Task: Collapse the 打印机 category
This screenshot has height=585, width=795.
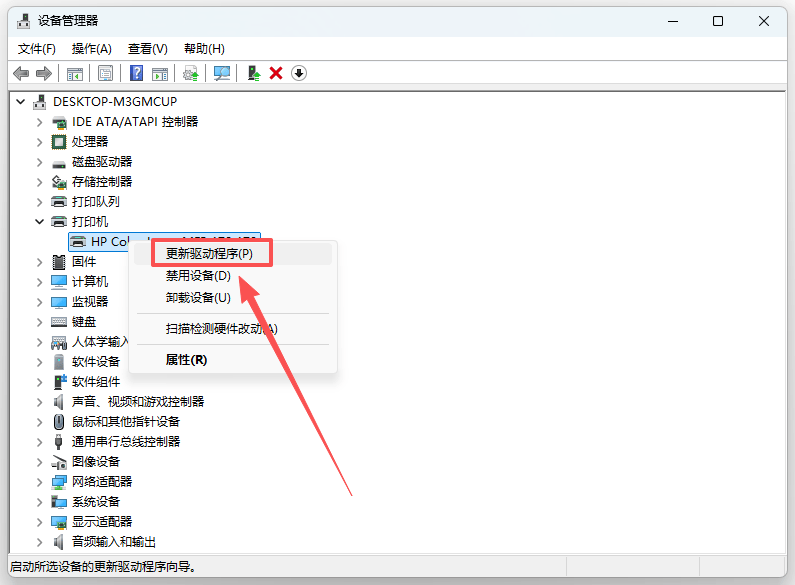Action: (x=40, y=222)
